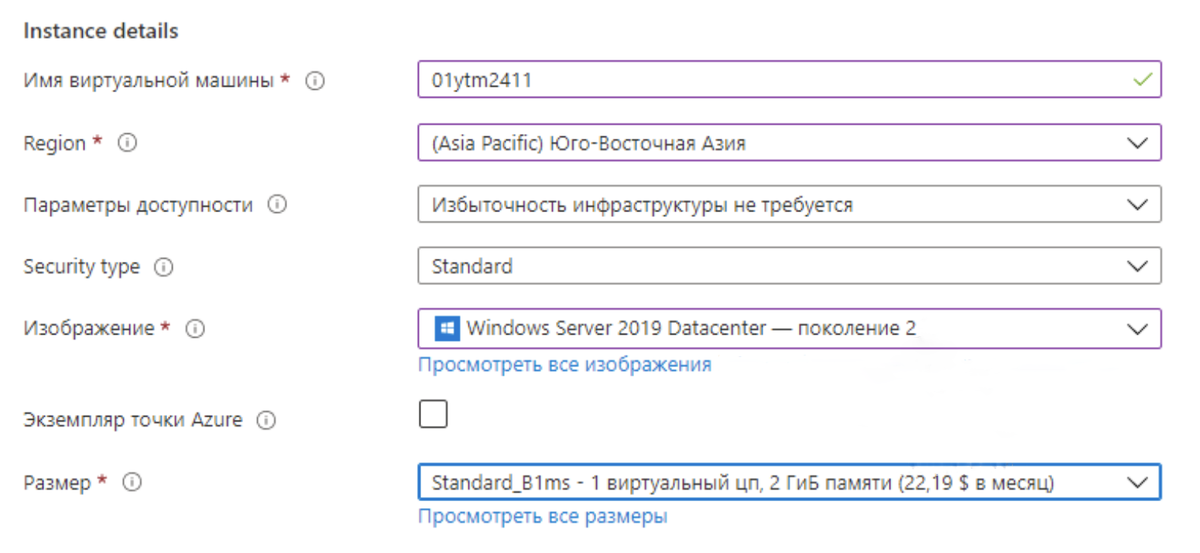The height and width of the screenshot is (553, 1200).
Task: Show info for Параметры доступности
Action: [278, 205]
